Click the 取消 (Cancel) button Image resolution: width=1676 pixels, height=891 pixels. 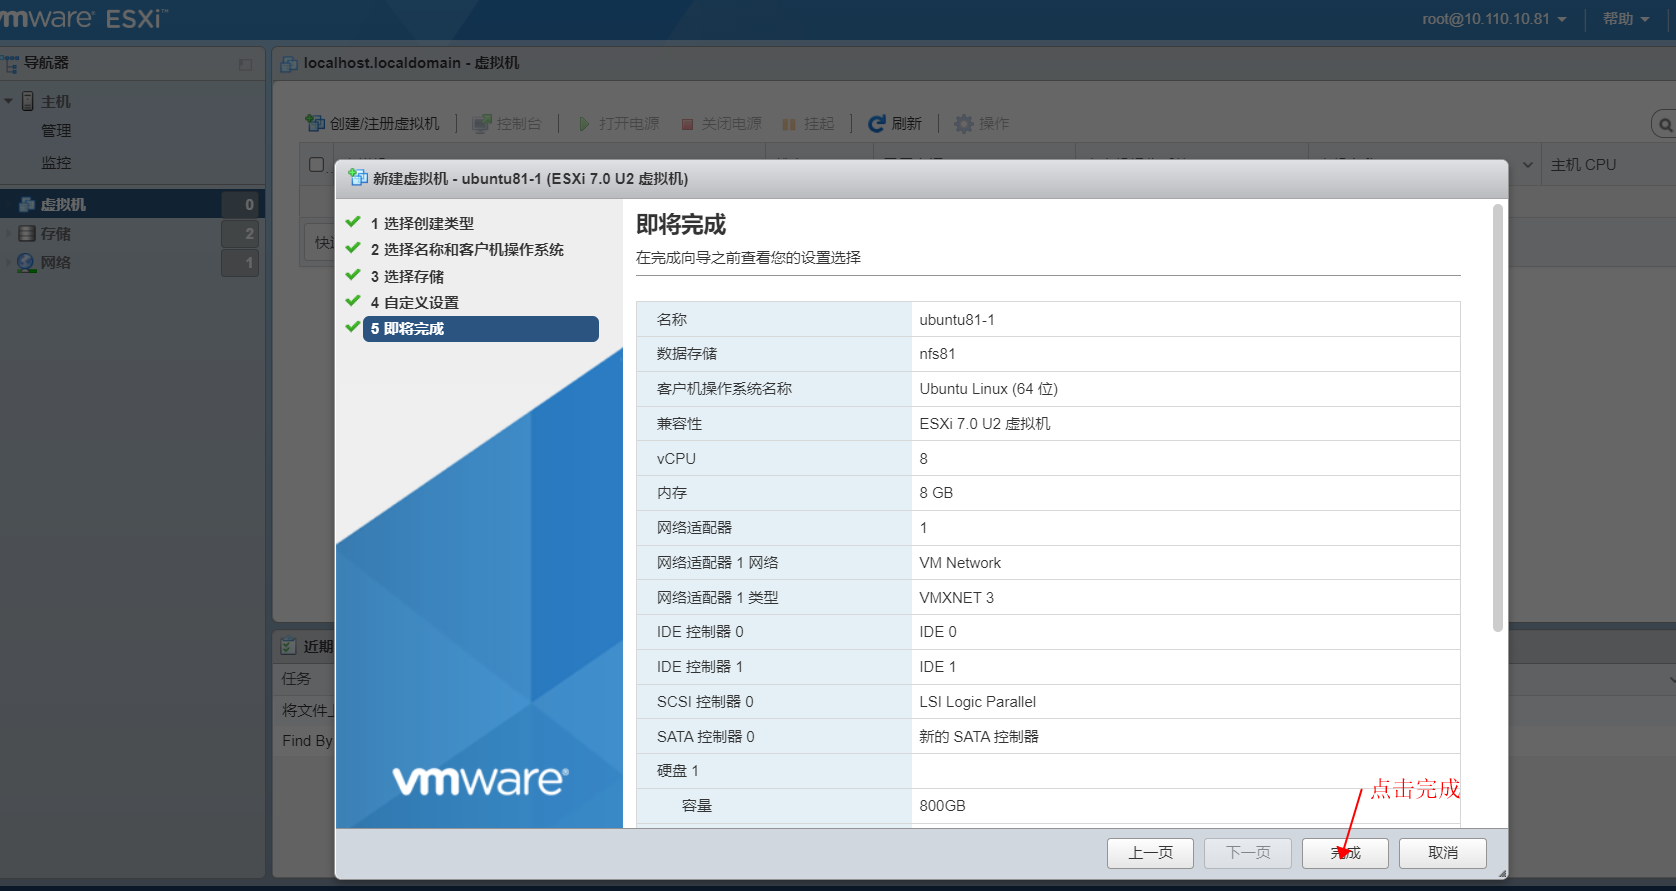1442,853
